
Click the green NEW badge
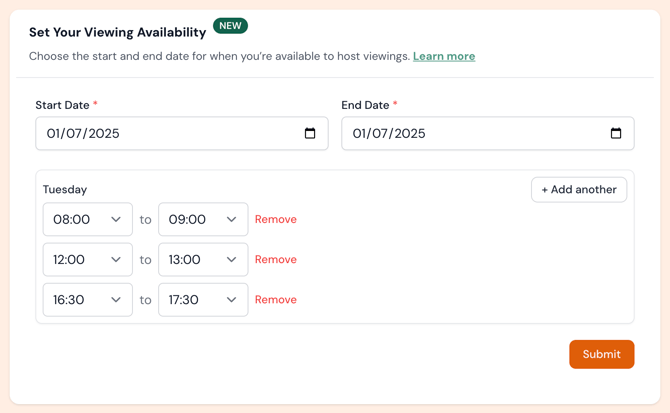(230, 26)
